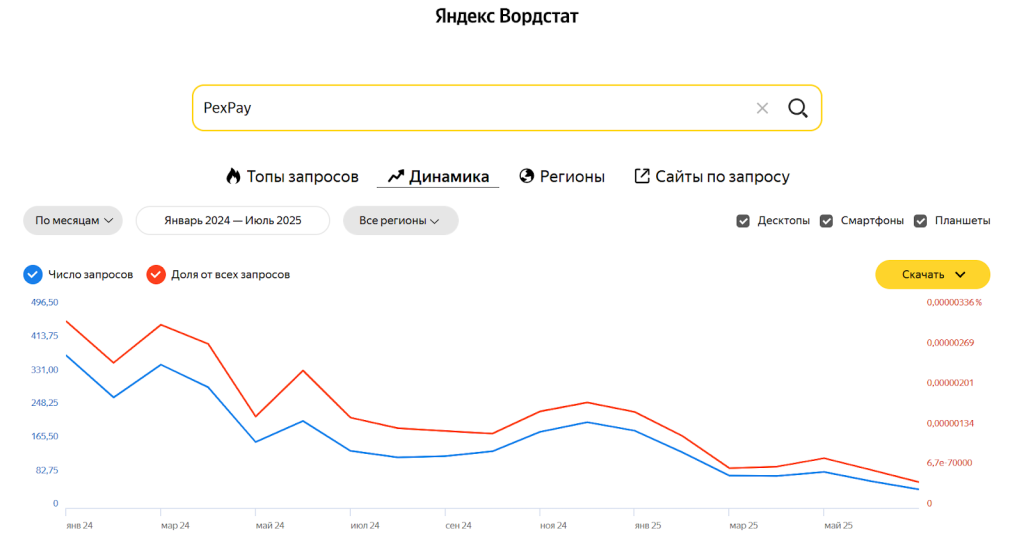The width and height of the screenshot is (1024, 541).
Task: Clear the search field with the X icon
Action: point(762,108)
